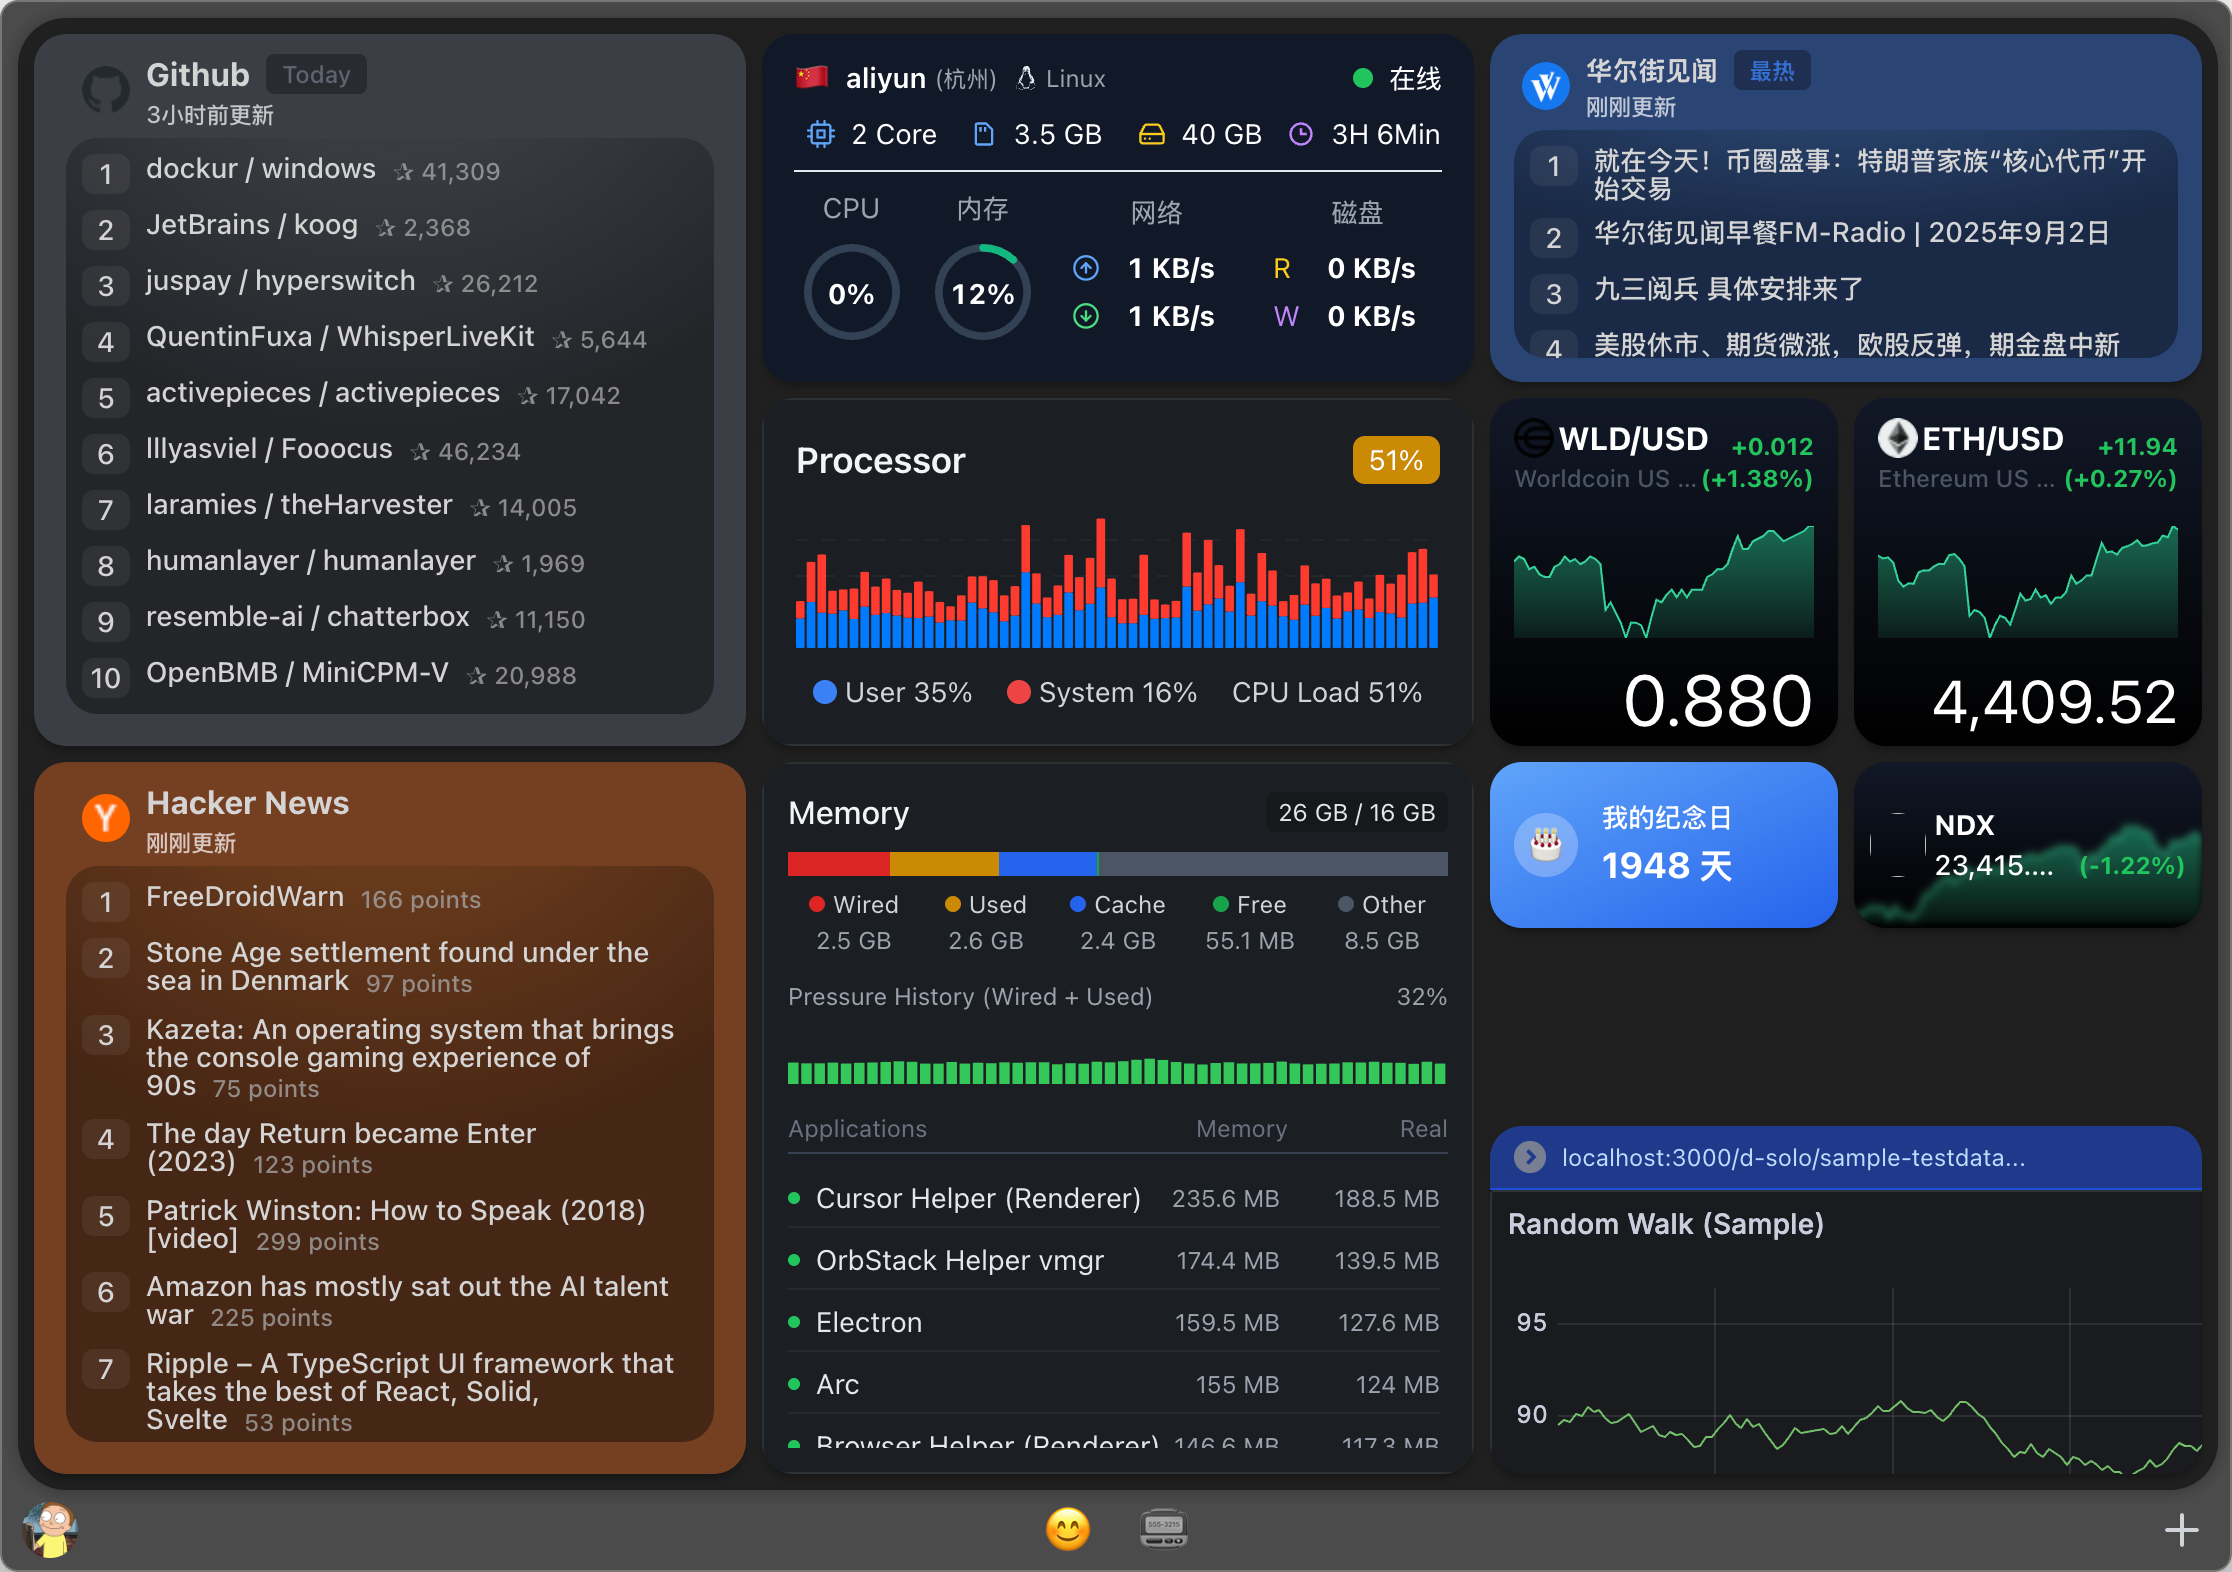Click the birthday cake anniversary icon
Viewport: 2232px width, 1572px height.
[x=1546, y=845]
